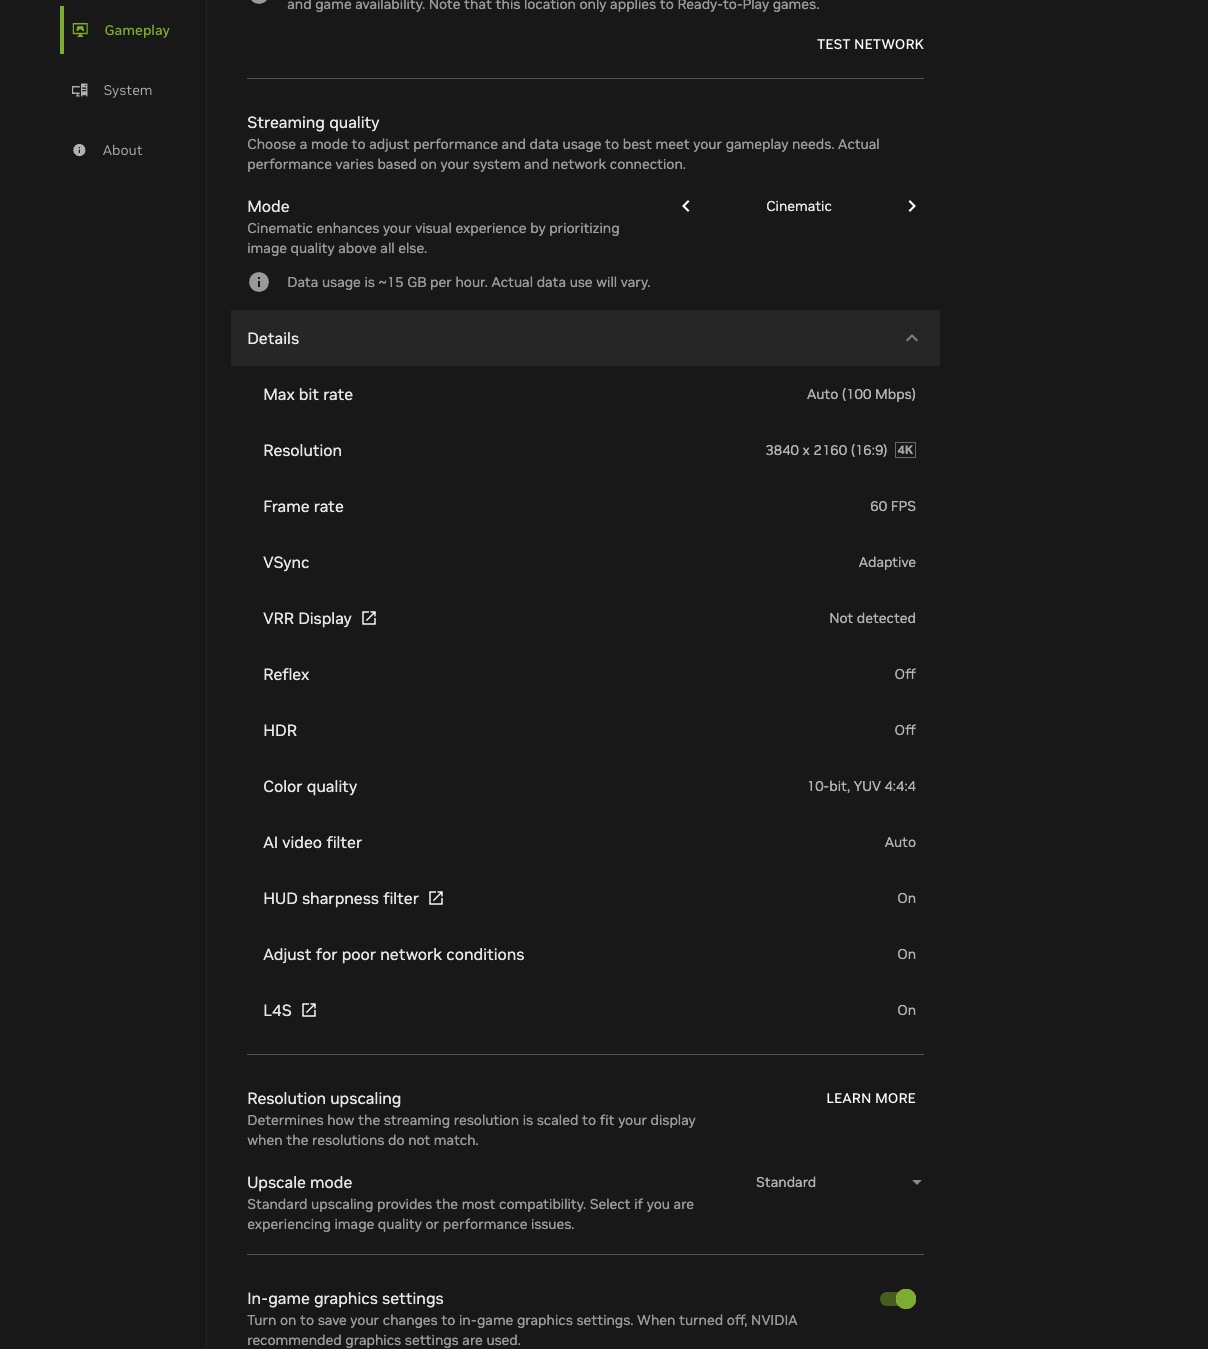
Task: Collapse the Details section
Action: [912, 338]
